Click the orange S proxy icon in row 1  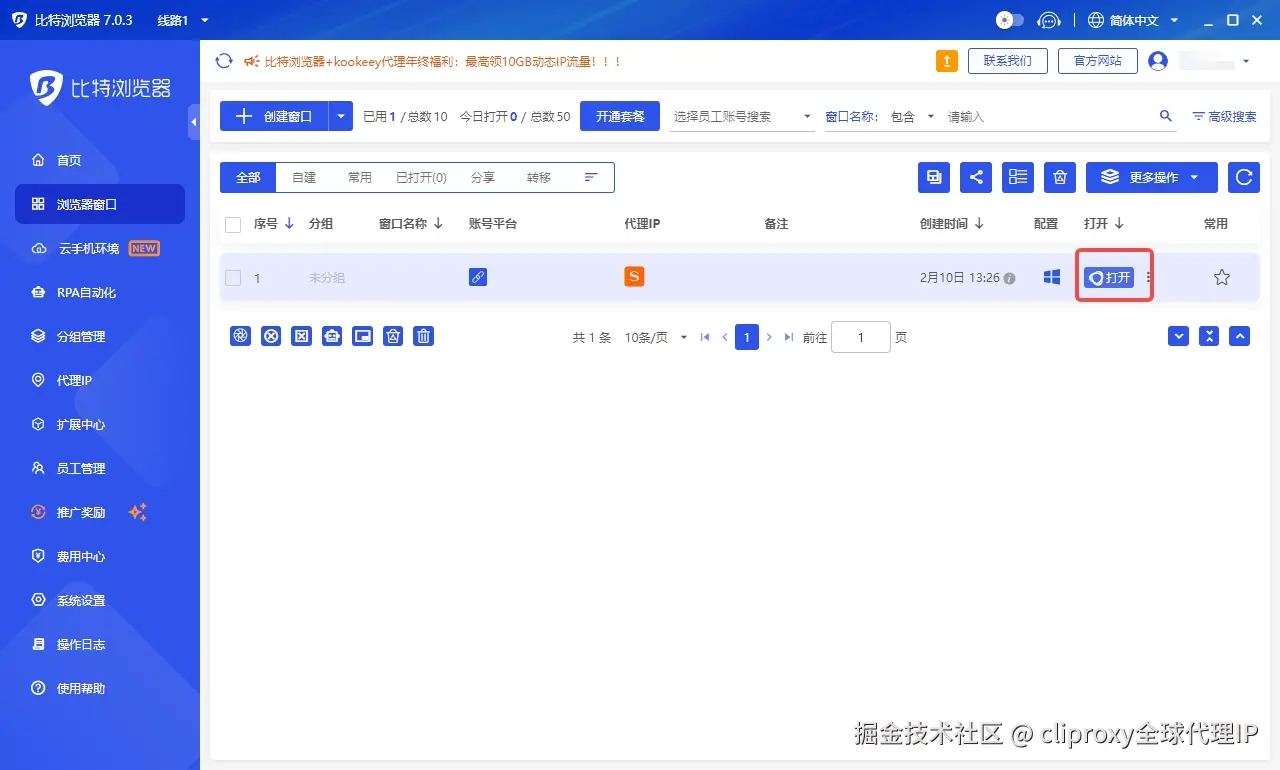634,277
